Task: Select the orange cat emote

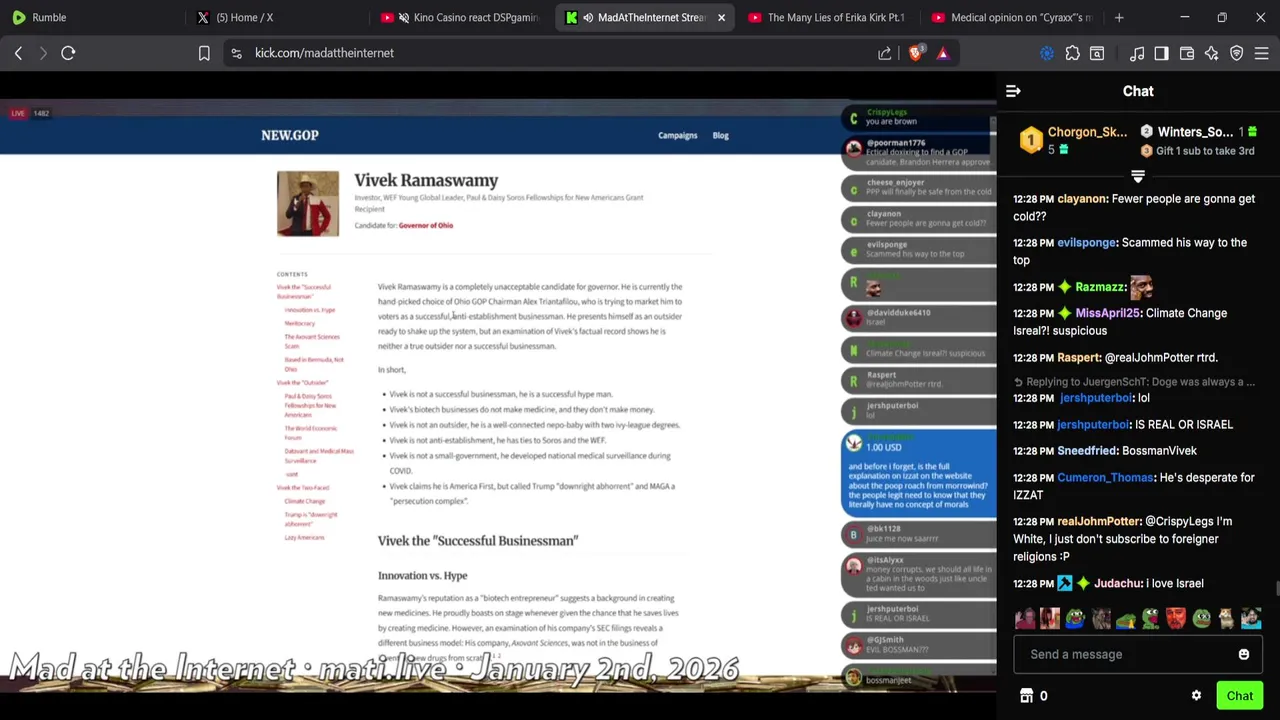Action: [1226, 619]
